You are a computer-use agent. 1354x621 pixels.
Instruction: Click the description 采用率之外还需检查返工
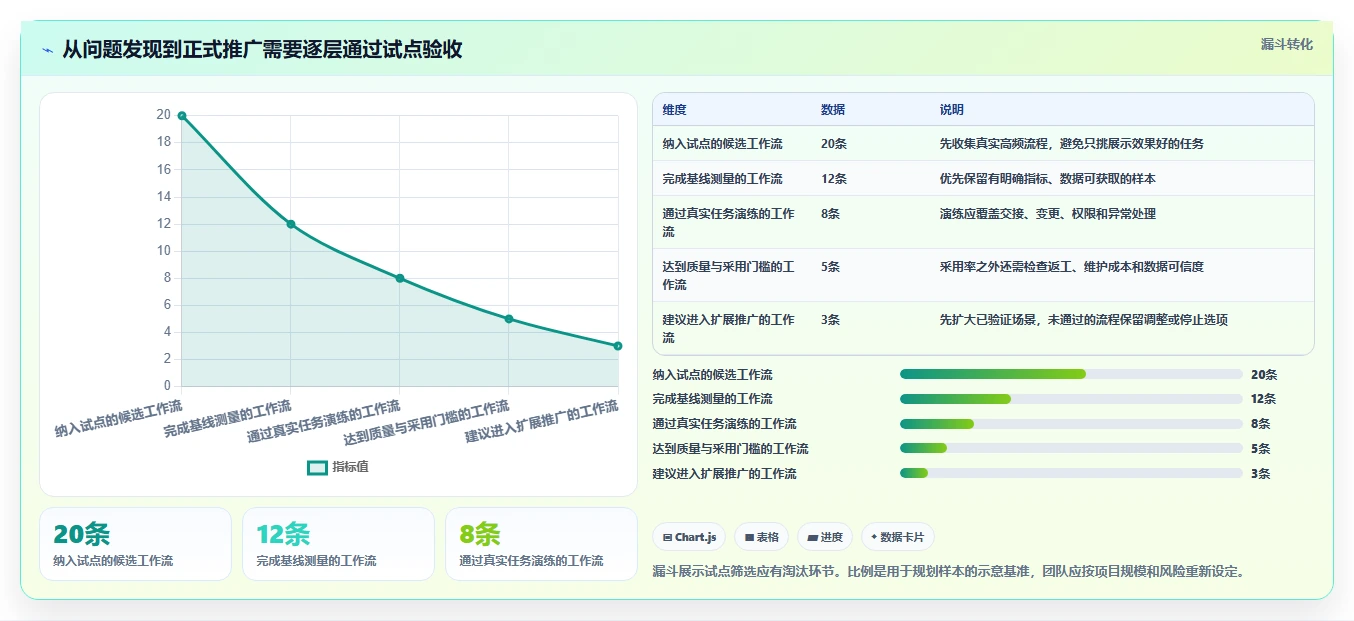pyautogui.click(x=1071, y=266)
